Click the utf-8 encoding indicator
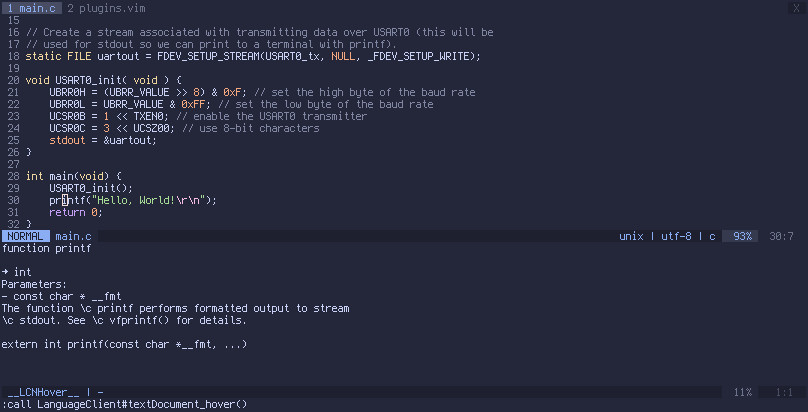 (x=677, y=236)
